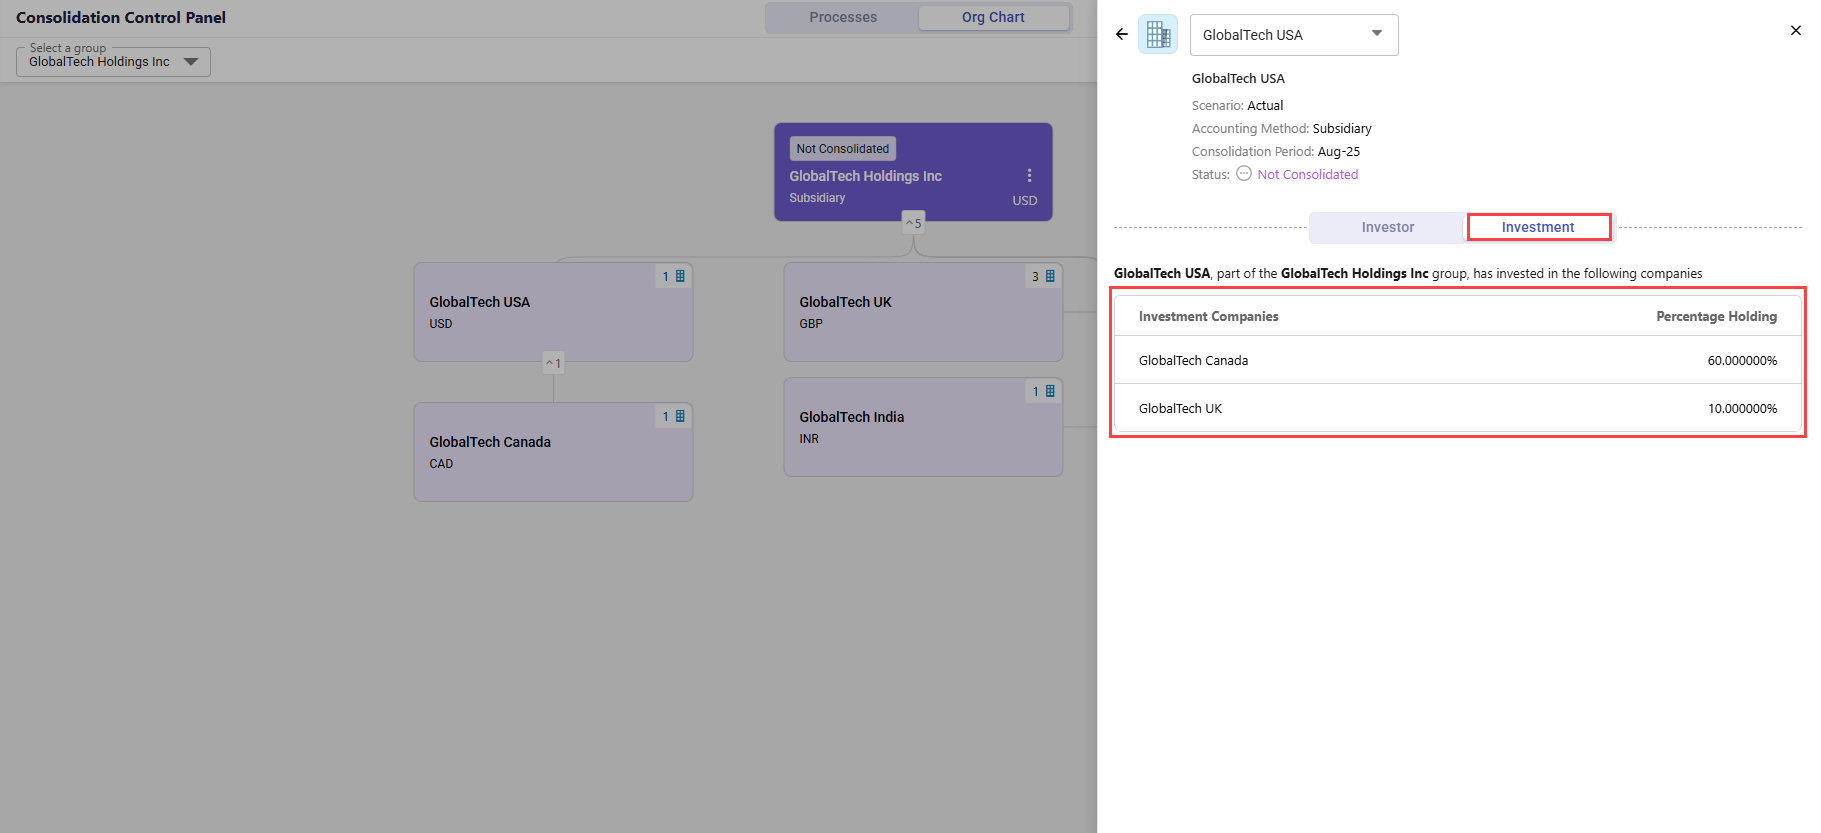Click the building icon on the GlobalTech Canada card
Image resolution: width=1821 pixels, height=833 pixels.
point(680,417)
